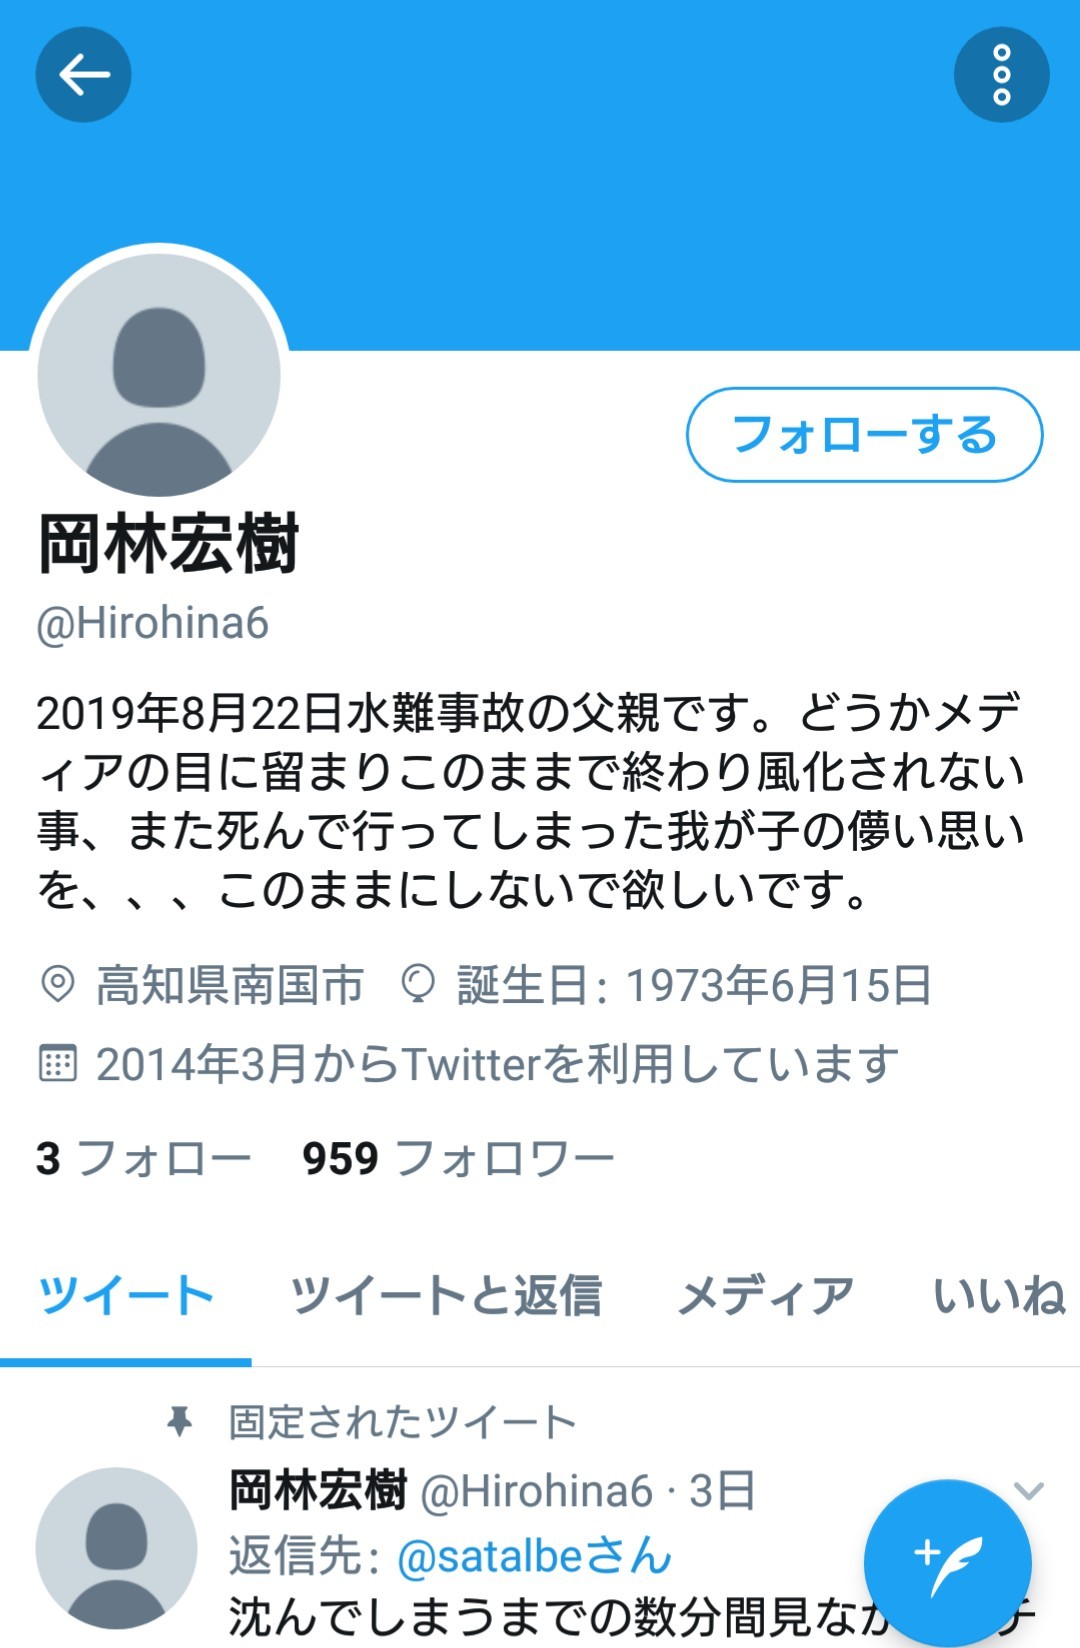Tap the birthday balloon icon
The height and width of the screenshot is (1648, 1080).
[x=418, y=984]
